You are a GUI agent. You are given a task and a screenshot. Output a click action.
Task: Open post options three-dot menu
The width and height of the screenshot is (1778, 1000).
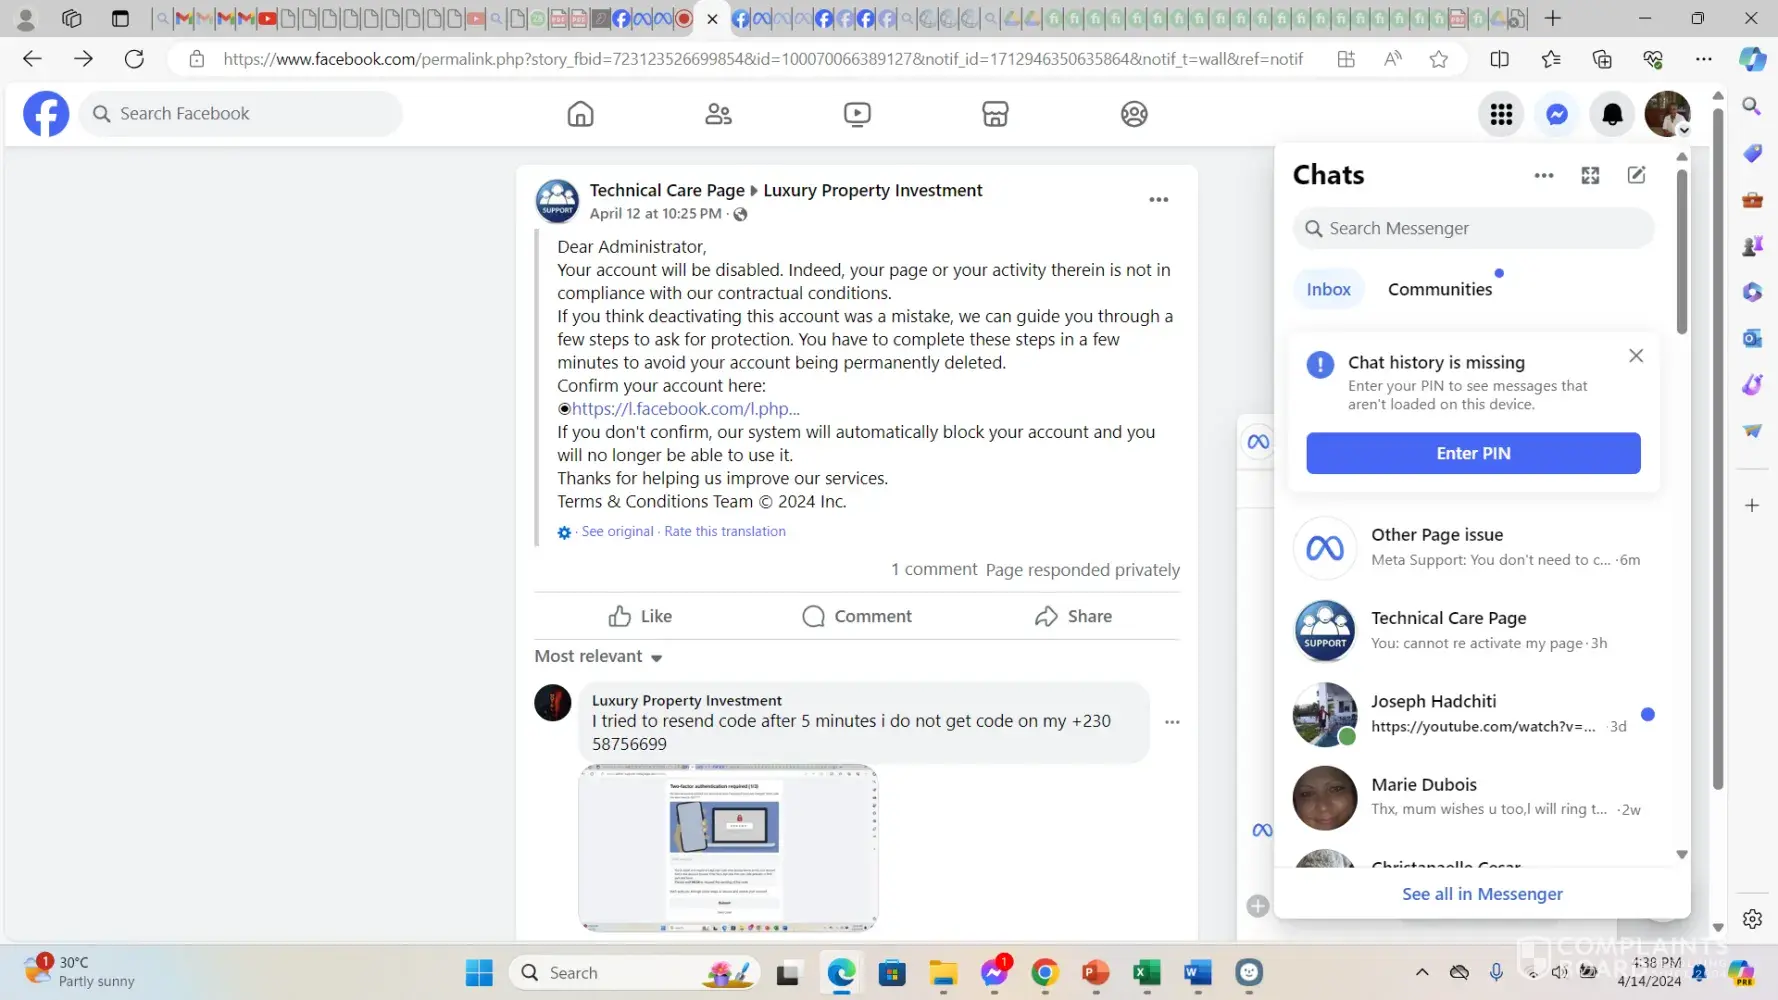1158,200
